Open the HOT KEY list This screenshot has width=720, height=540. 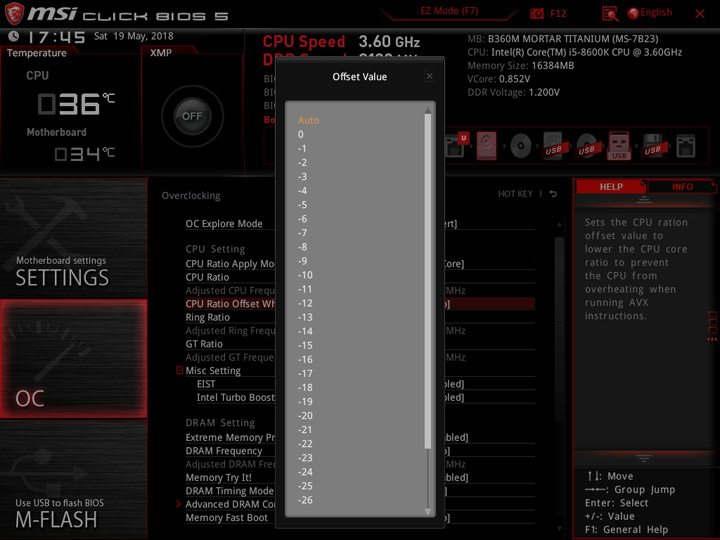515,194
